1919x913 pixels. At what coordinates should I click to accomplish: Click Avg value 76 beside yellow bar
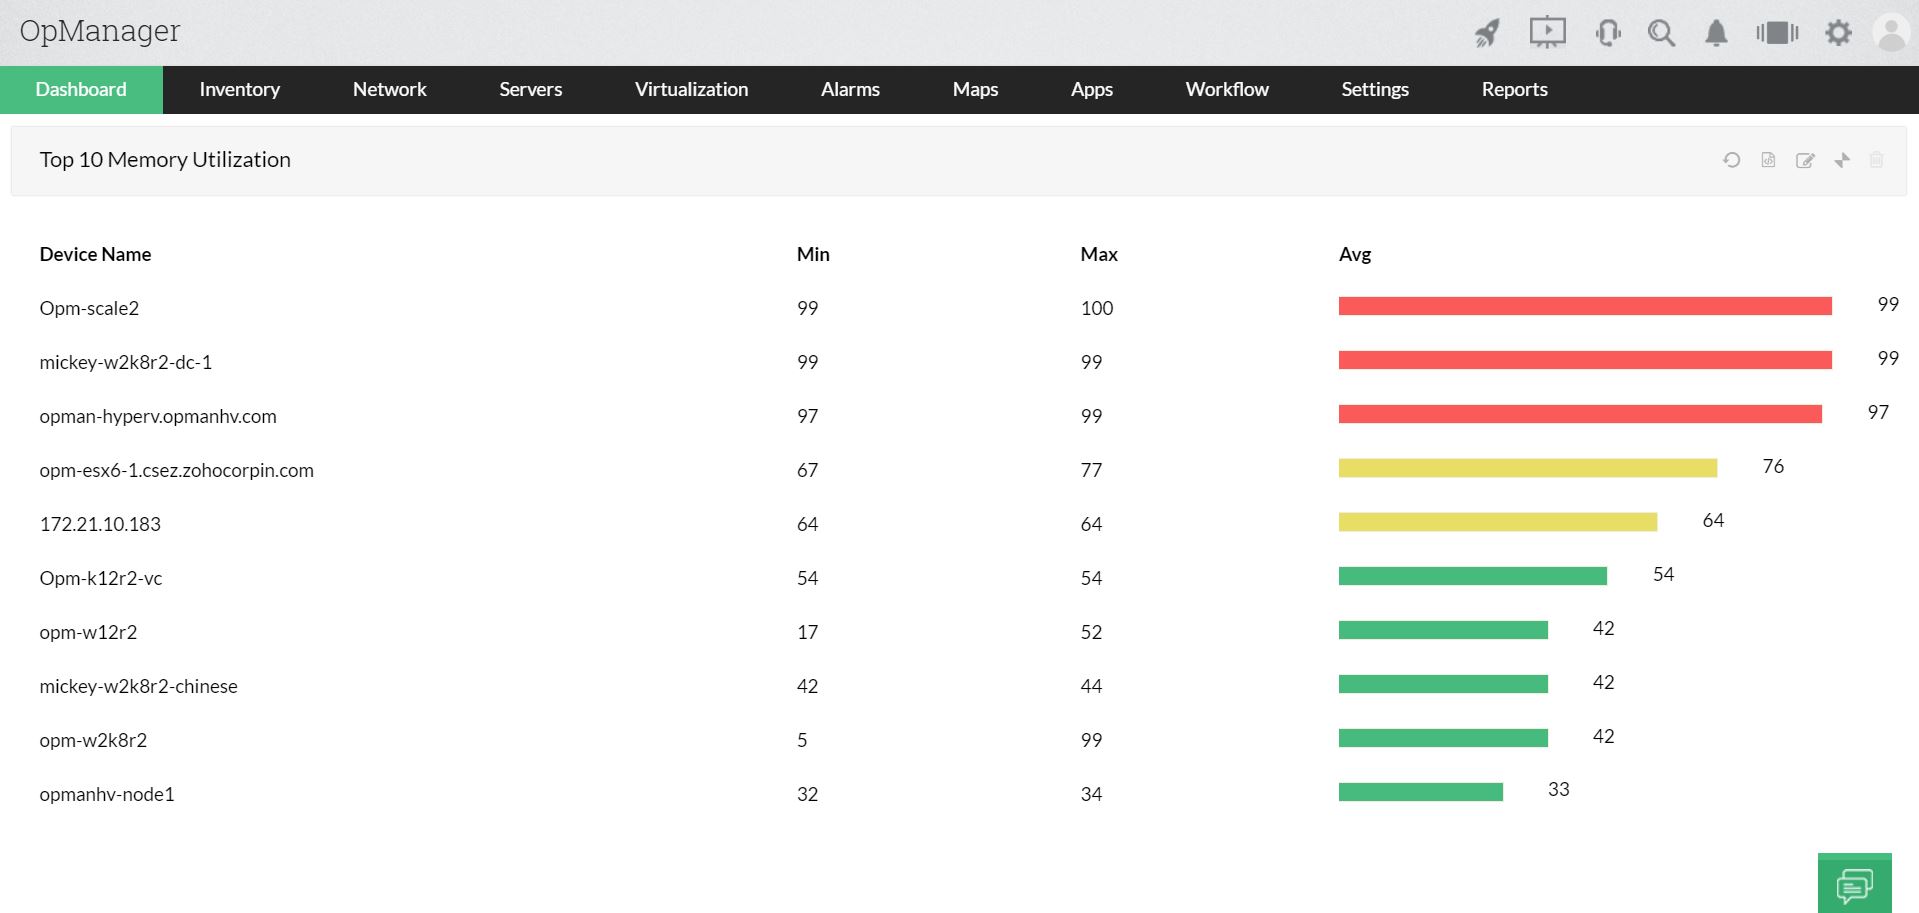coord(1773,466)
